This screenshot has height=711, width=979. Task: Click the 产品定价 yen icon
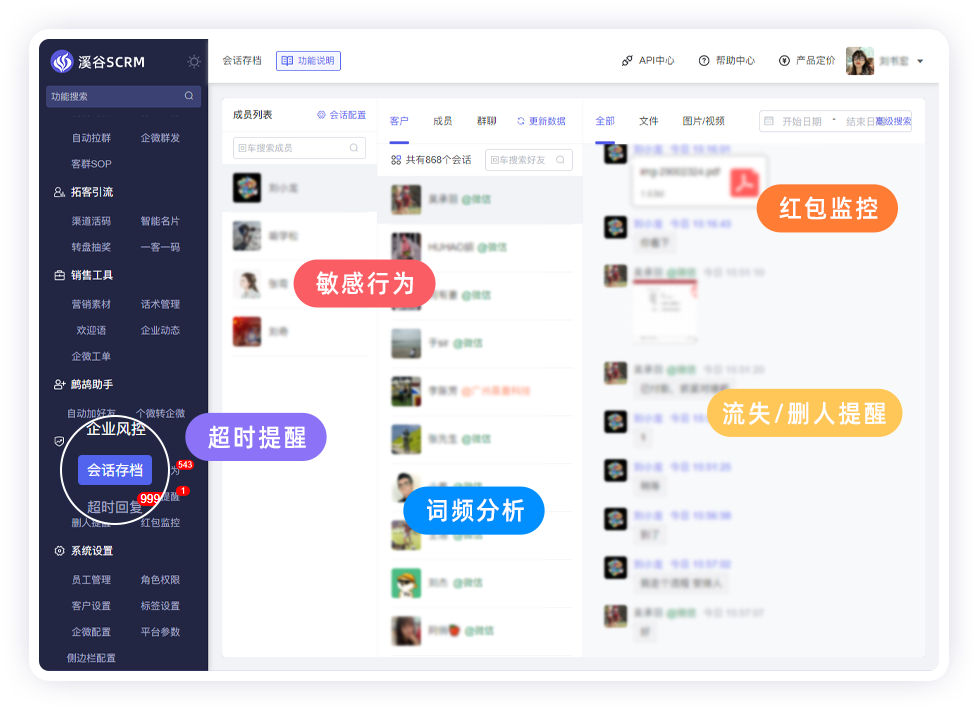784,61
